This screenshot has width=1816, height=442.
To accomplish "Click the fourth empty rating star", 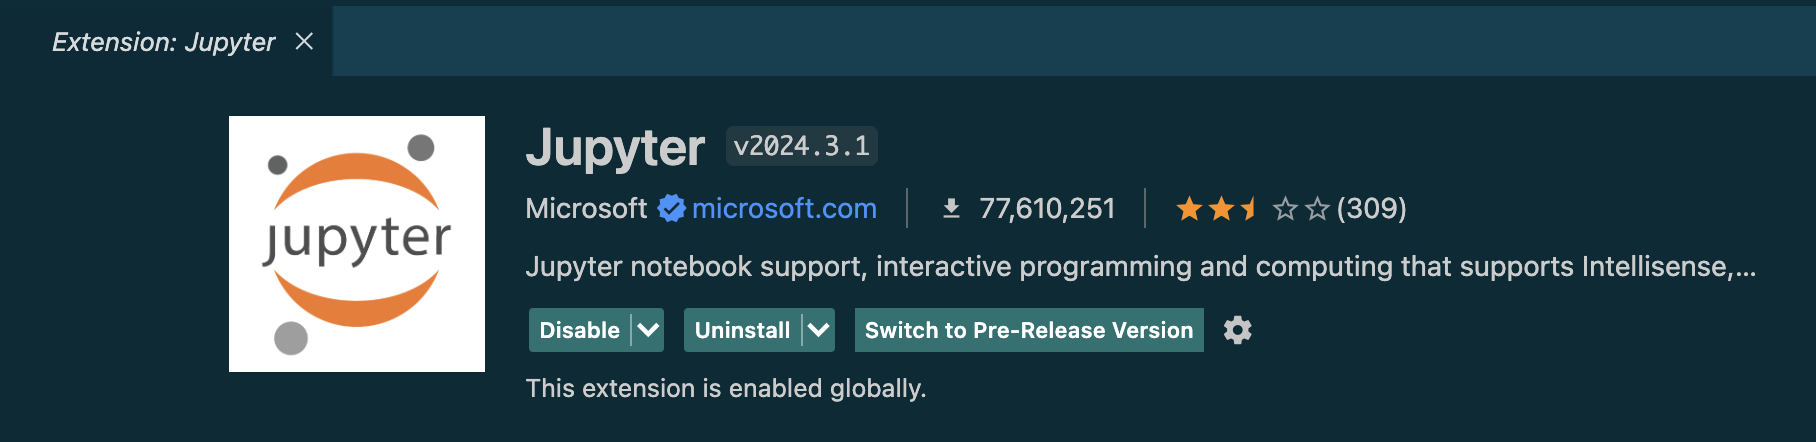I will (1285, 209).
